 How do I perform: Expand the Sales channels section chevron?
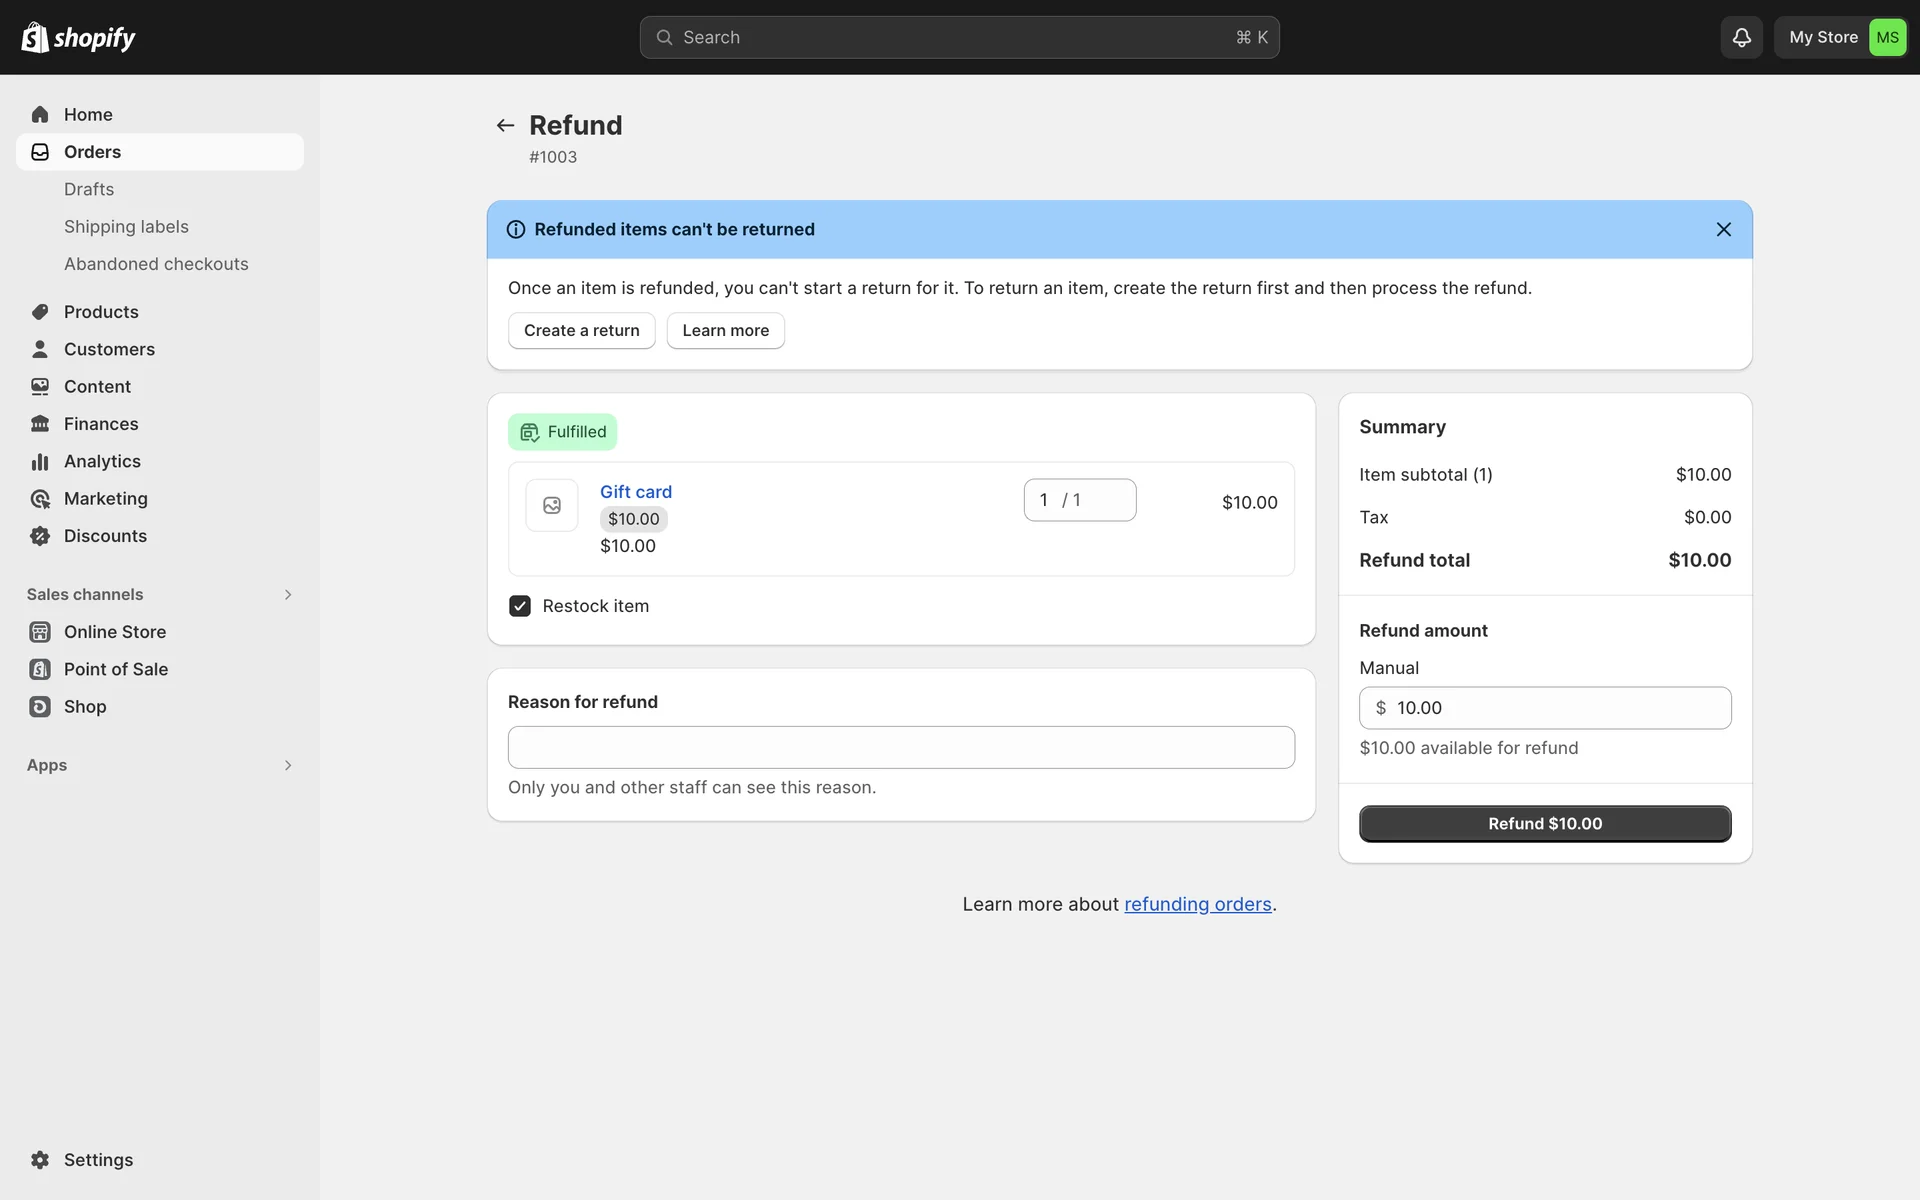point(288,594)
